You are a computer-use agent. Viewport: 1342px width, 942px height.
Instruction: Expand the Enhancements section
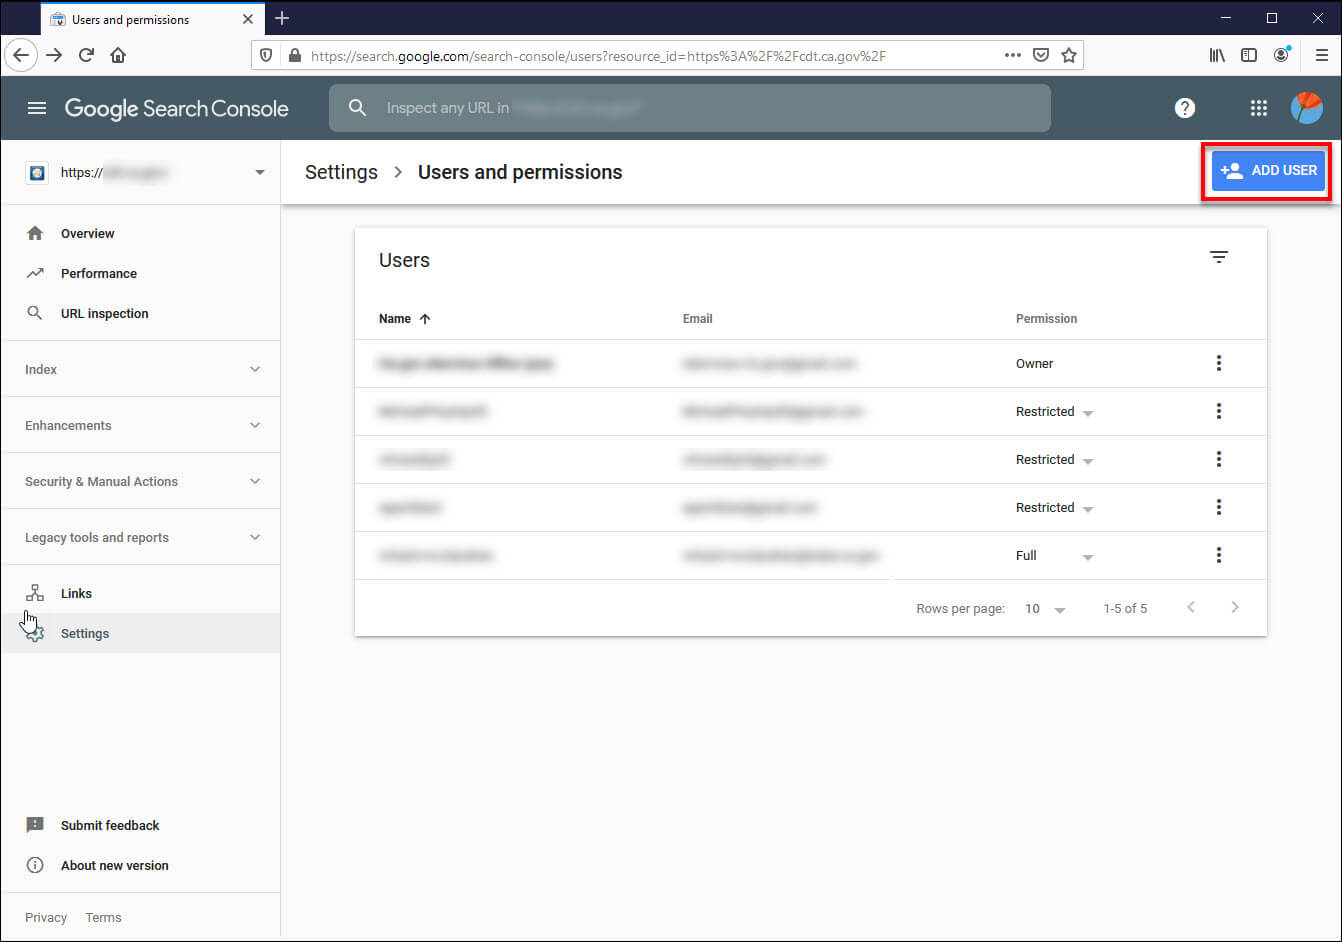tap(255, 425)
